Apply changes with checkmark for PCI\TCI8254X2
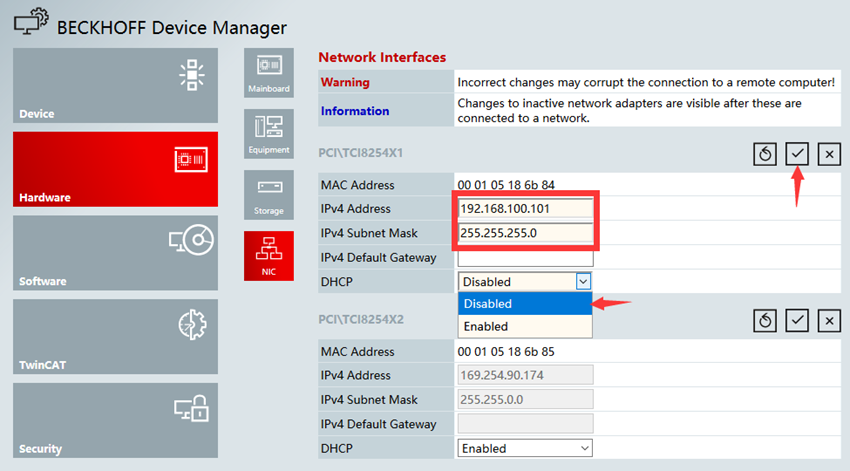The width and height of the screenshot is (850, 471). (x=797, y=320)
